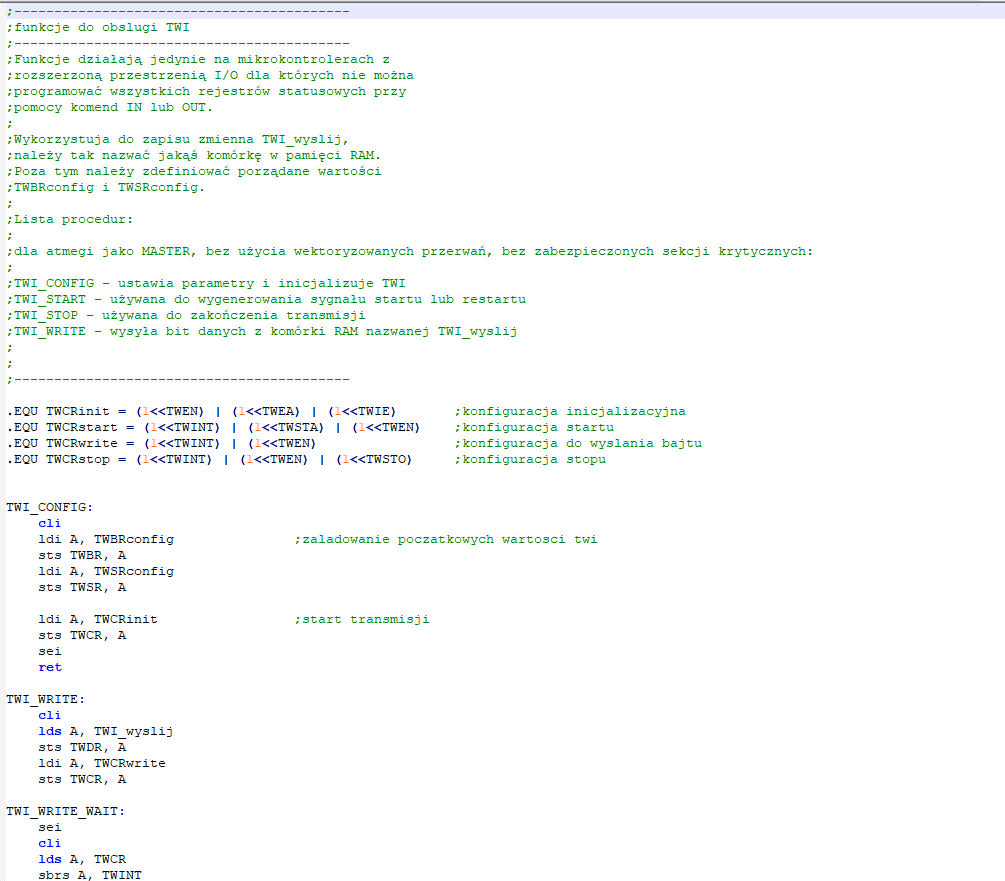This screenshot has width=1005, height=881.
Task: Click the 'Lista procedur:' comment line
Action: click(x=70, y=219)
